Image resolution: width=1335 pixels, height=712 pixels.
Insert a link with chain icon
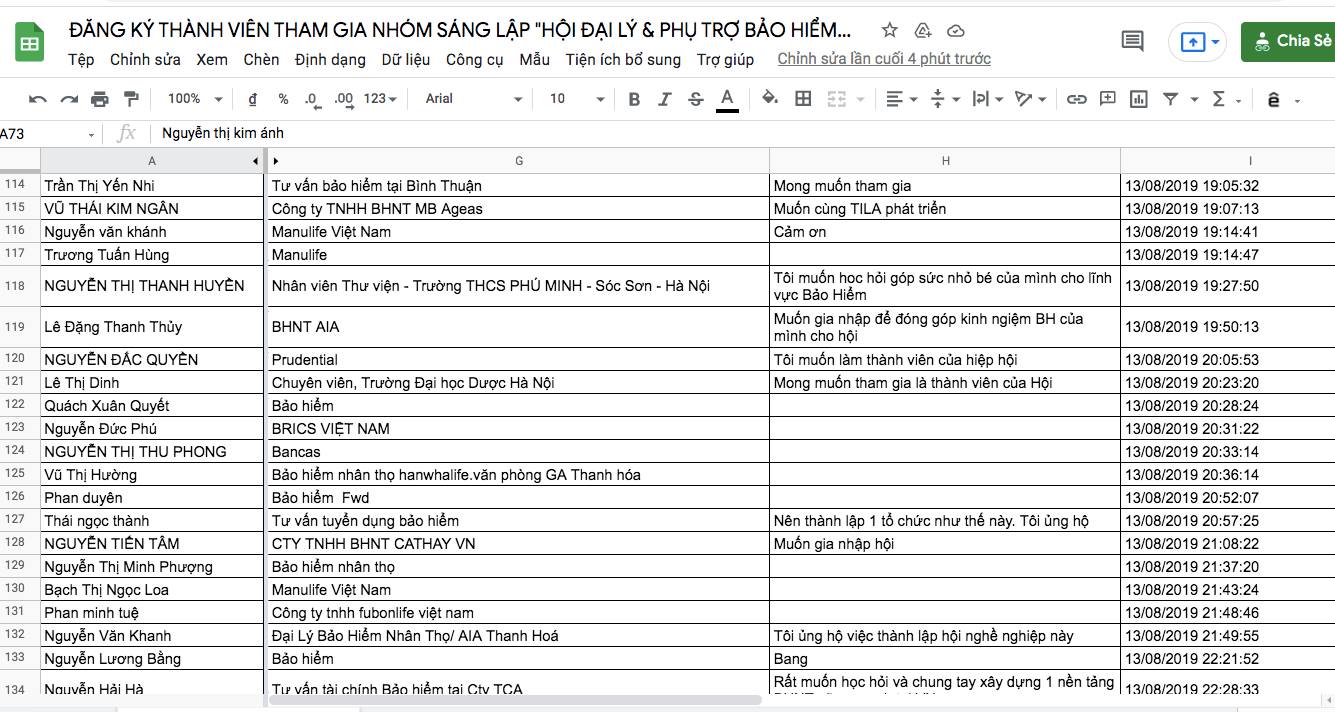[x=1076, y=99]
